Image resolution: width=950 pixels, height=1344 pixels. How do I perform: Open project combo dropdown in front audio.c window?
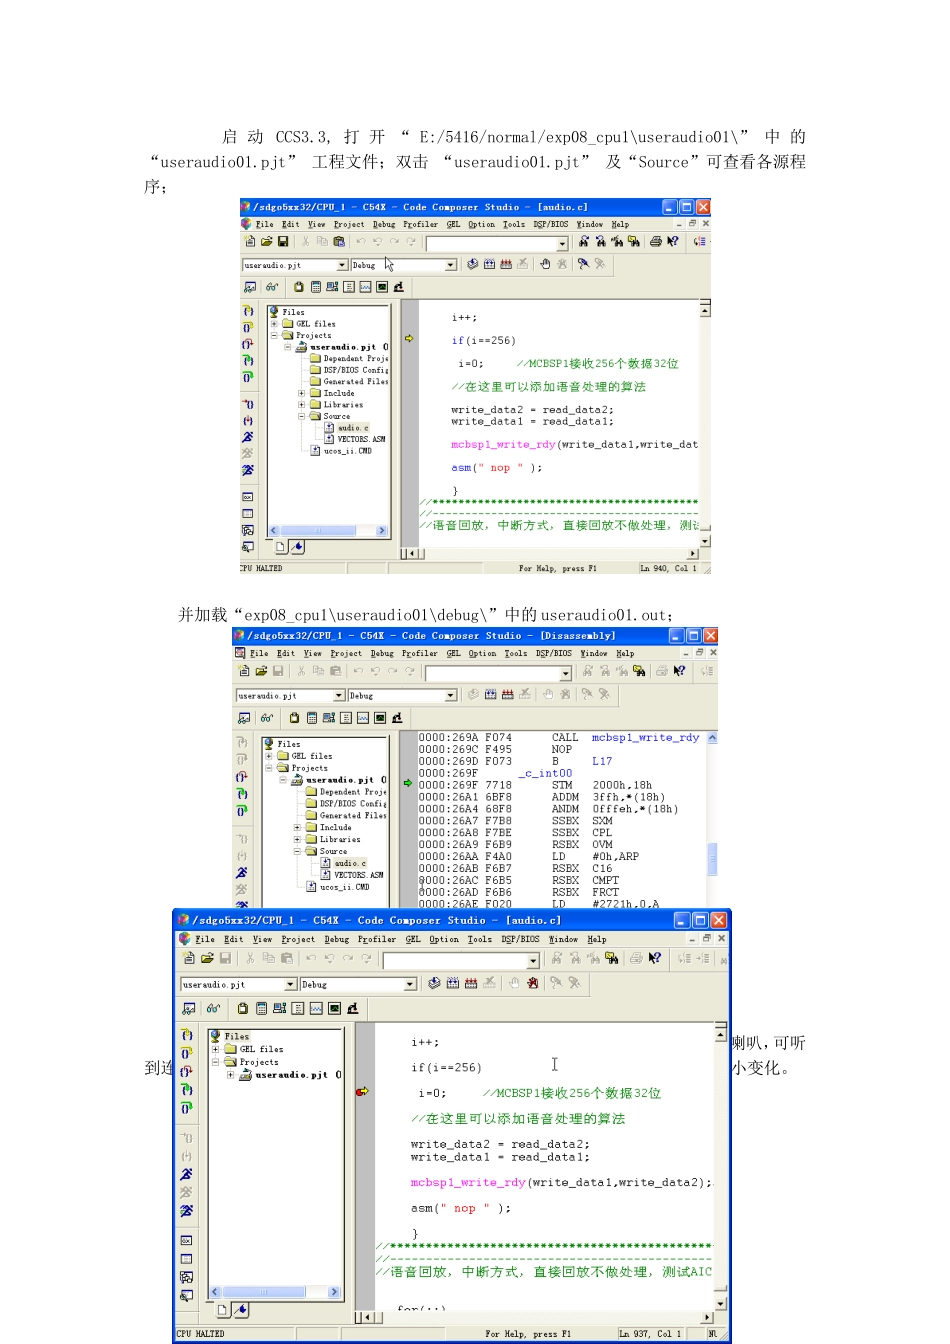[x=291, y=984]
